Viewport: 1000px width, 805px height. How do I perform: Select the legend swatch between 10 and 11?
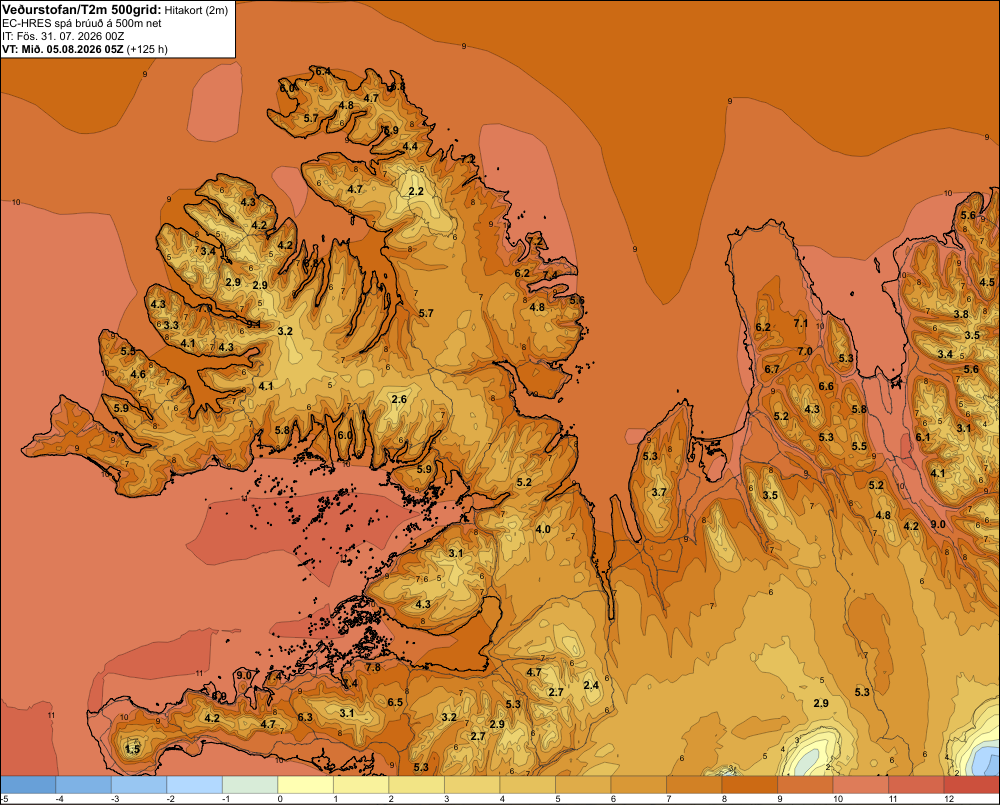point(860,784)
